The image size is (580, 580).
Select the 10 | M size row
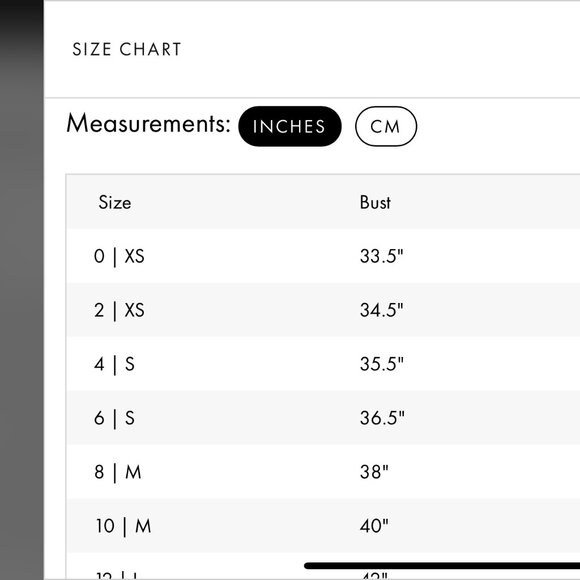pos(323,526)
